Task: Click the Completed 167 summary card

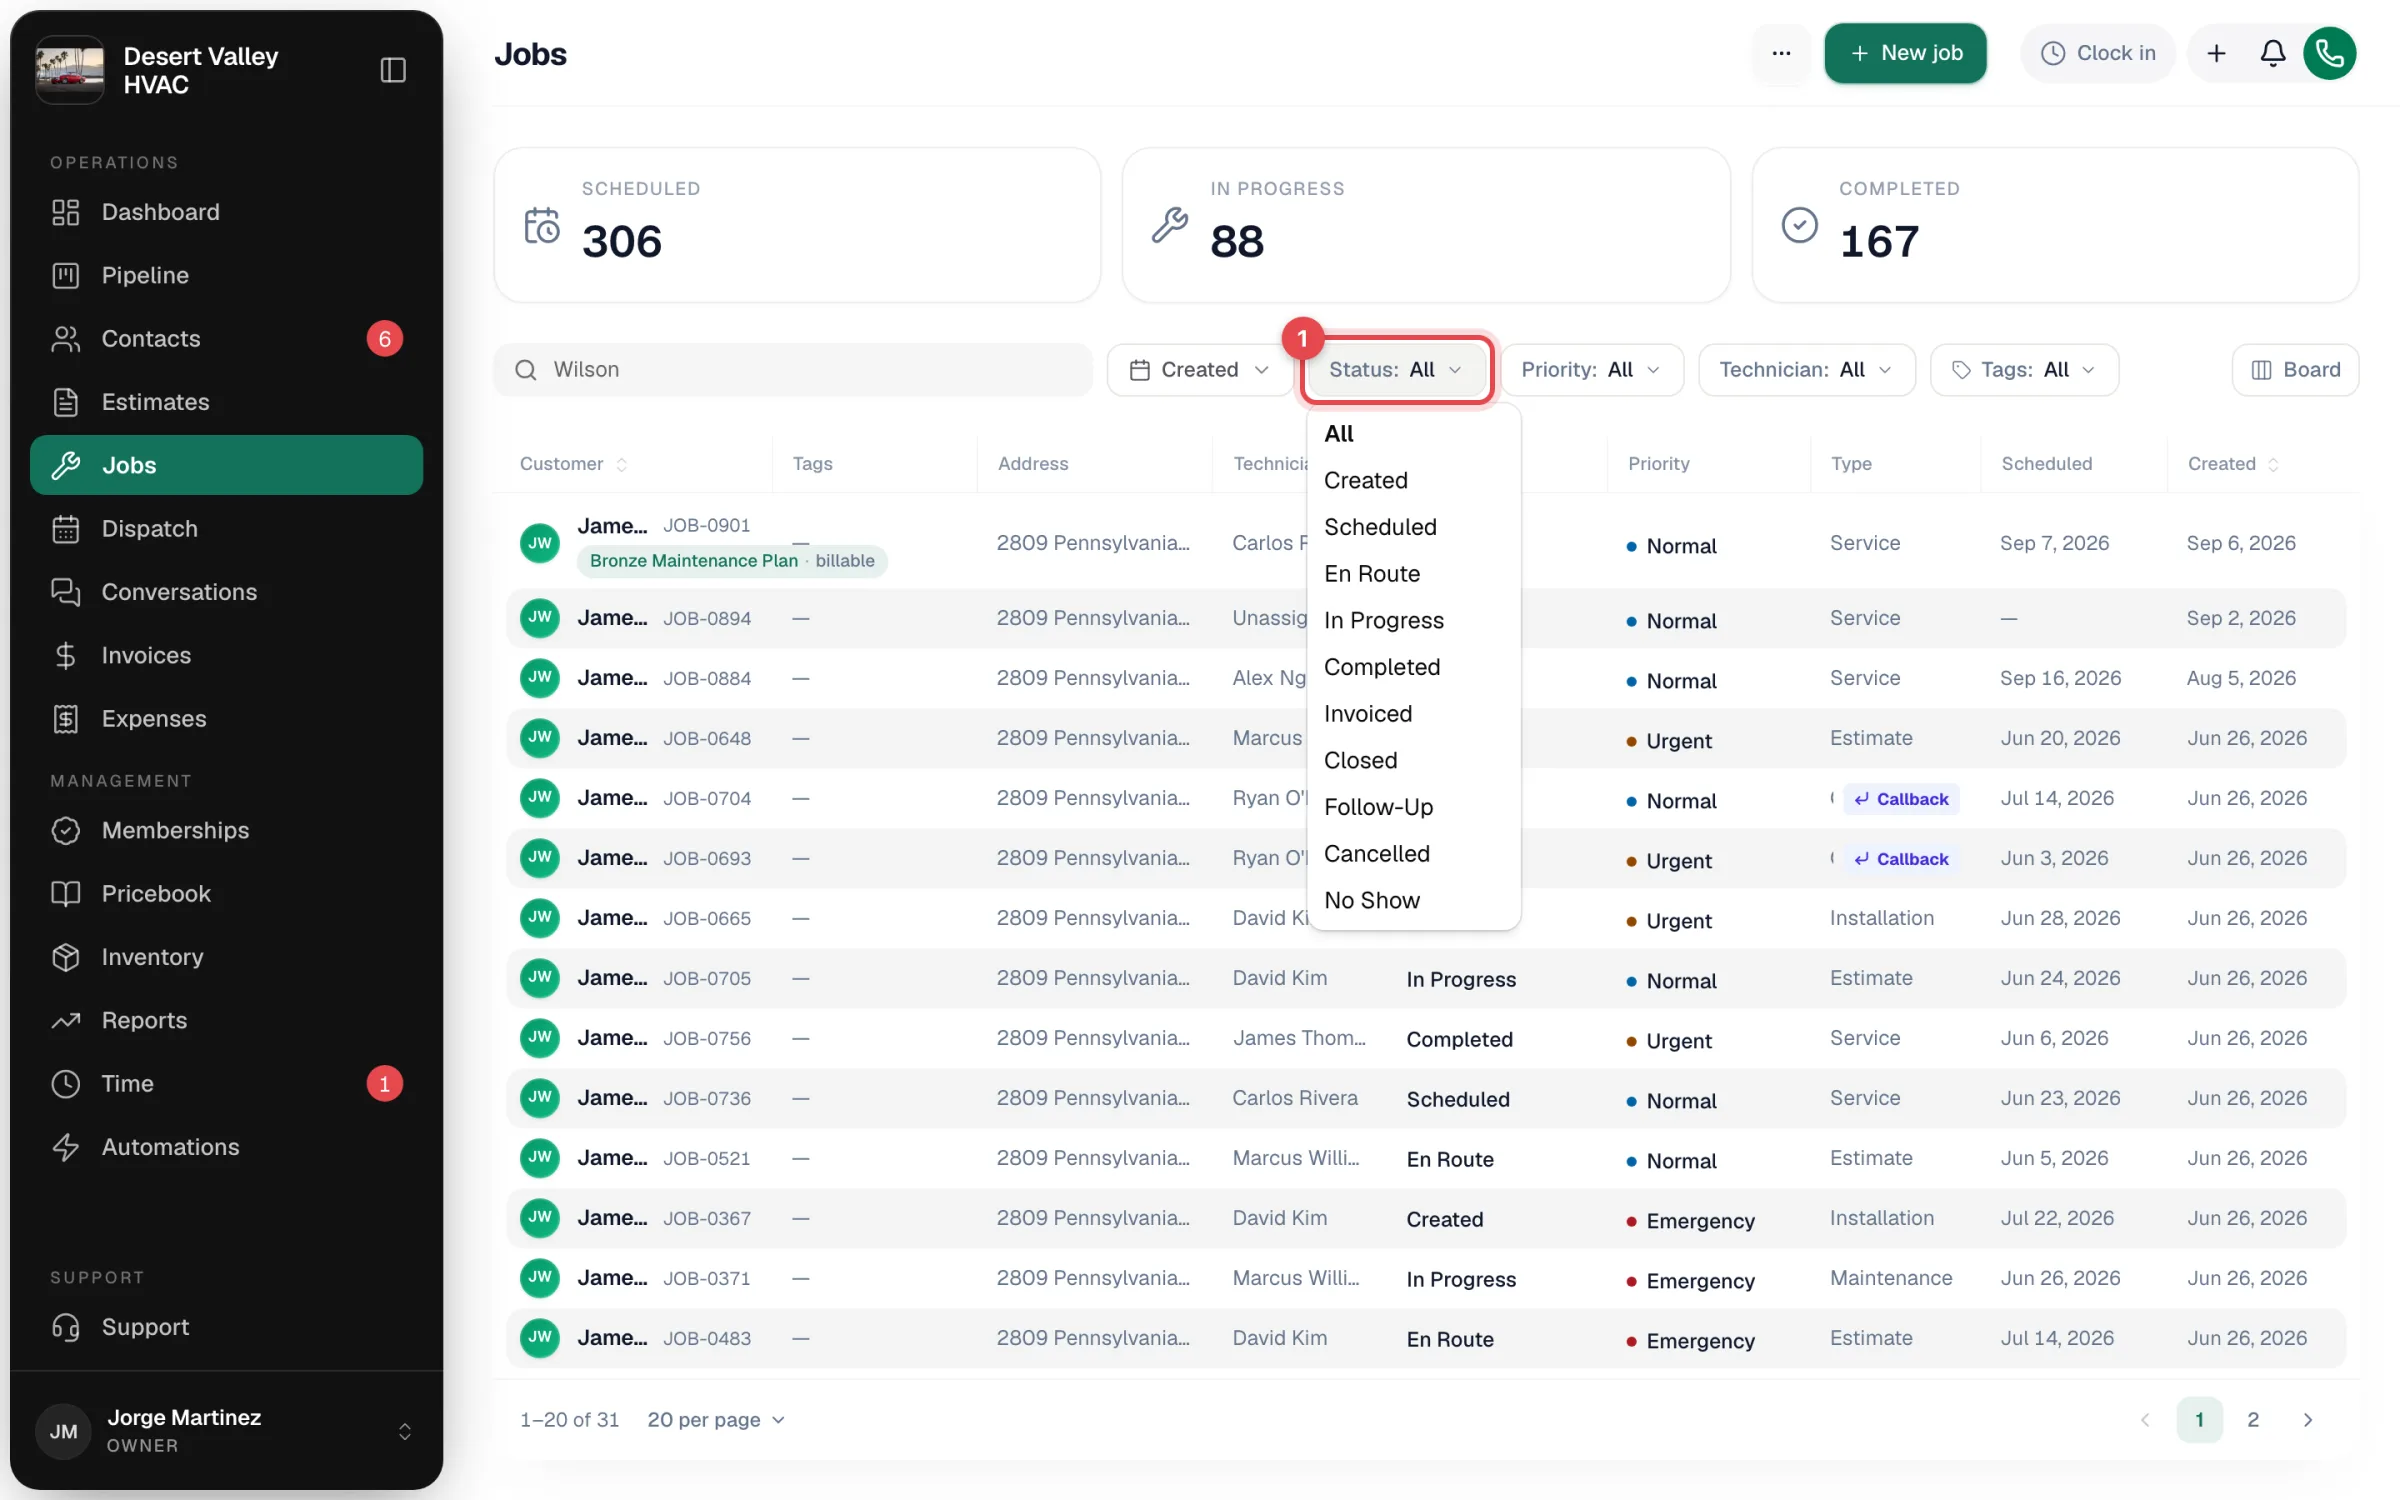Action: pos(2055,225)
